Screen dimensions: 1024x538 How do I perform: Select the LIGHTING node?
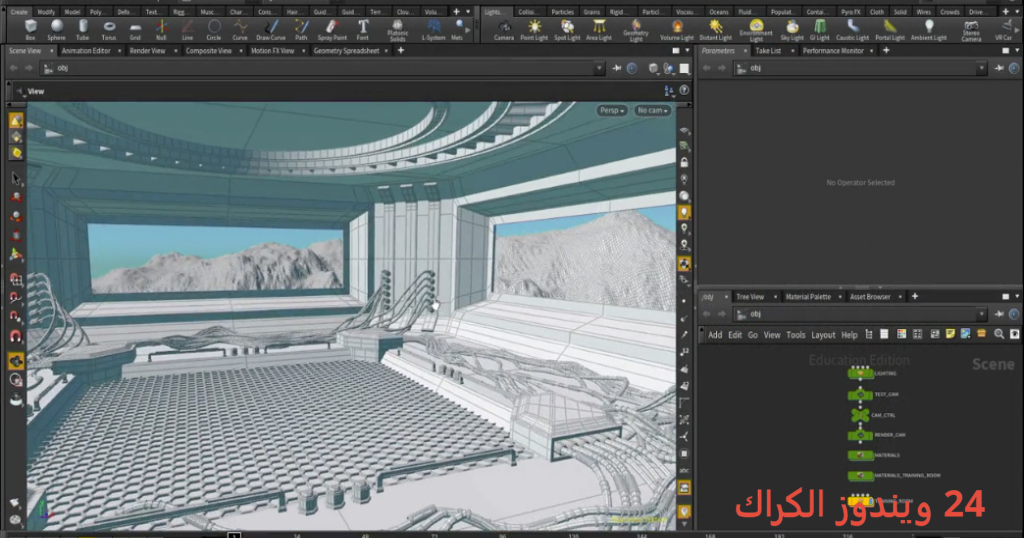[x=860, y=373]
